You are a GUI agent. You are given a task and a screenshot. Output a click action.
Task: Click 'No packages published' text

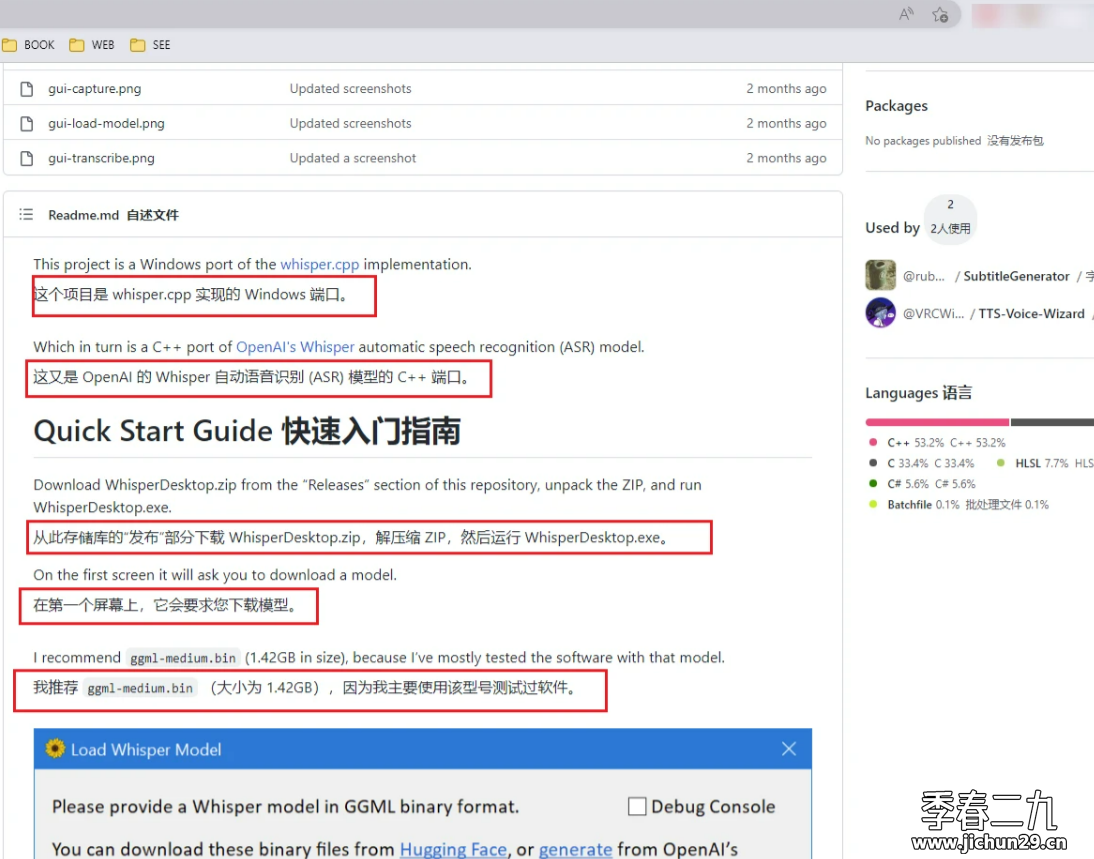pyautogui.click(x=923, y=141)
